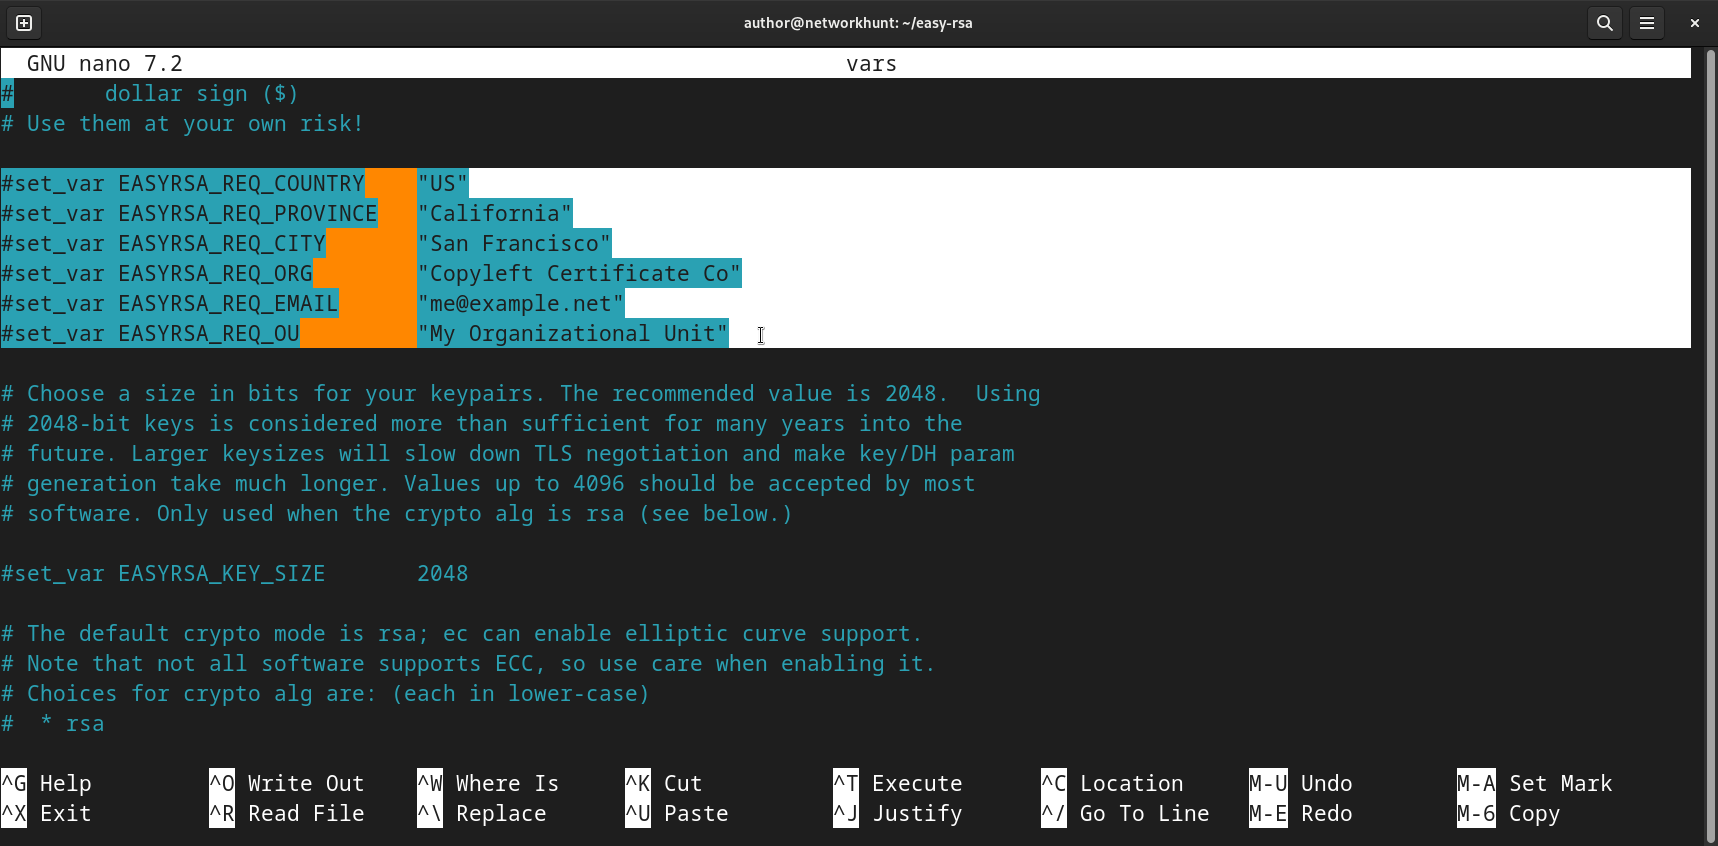Click the window title author@networkhunt
Screen dimensions: 1718x846
(858, 23)
